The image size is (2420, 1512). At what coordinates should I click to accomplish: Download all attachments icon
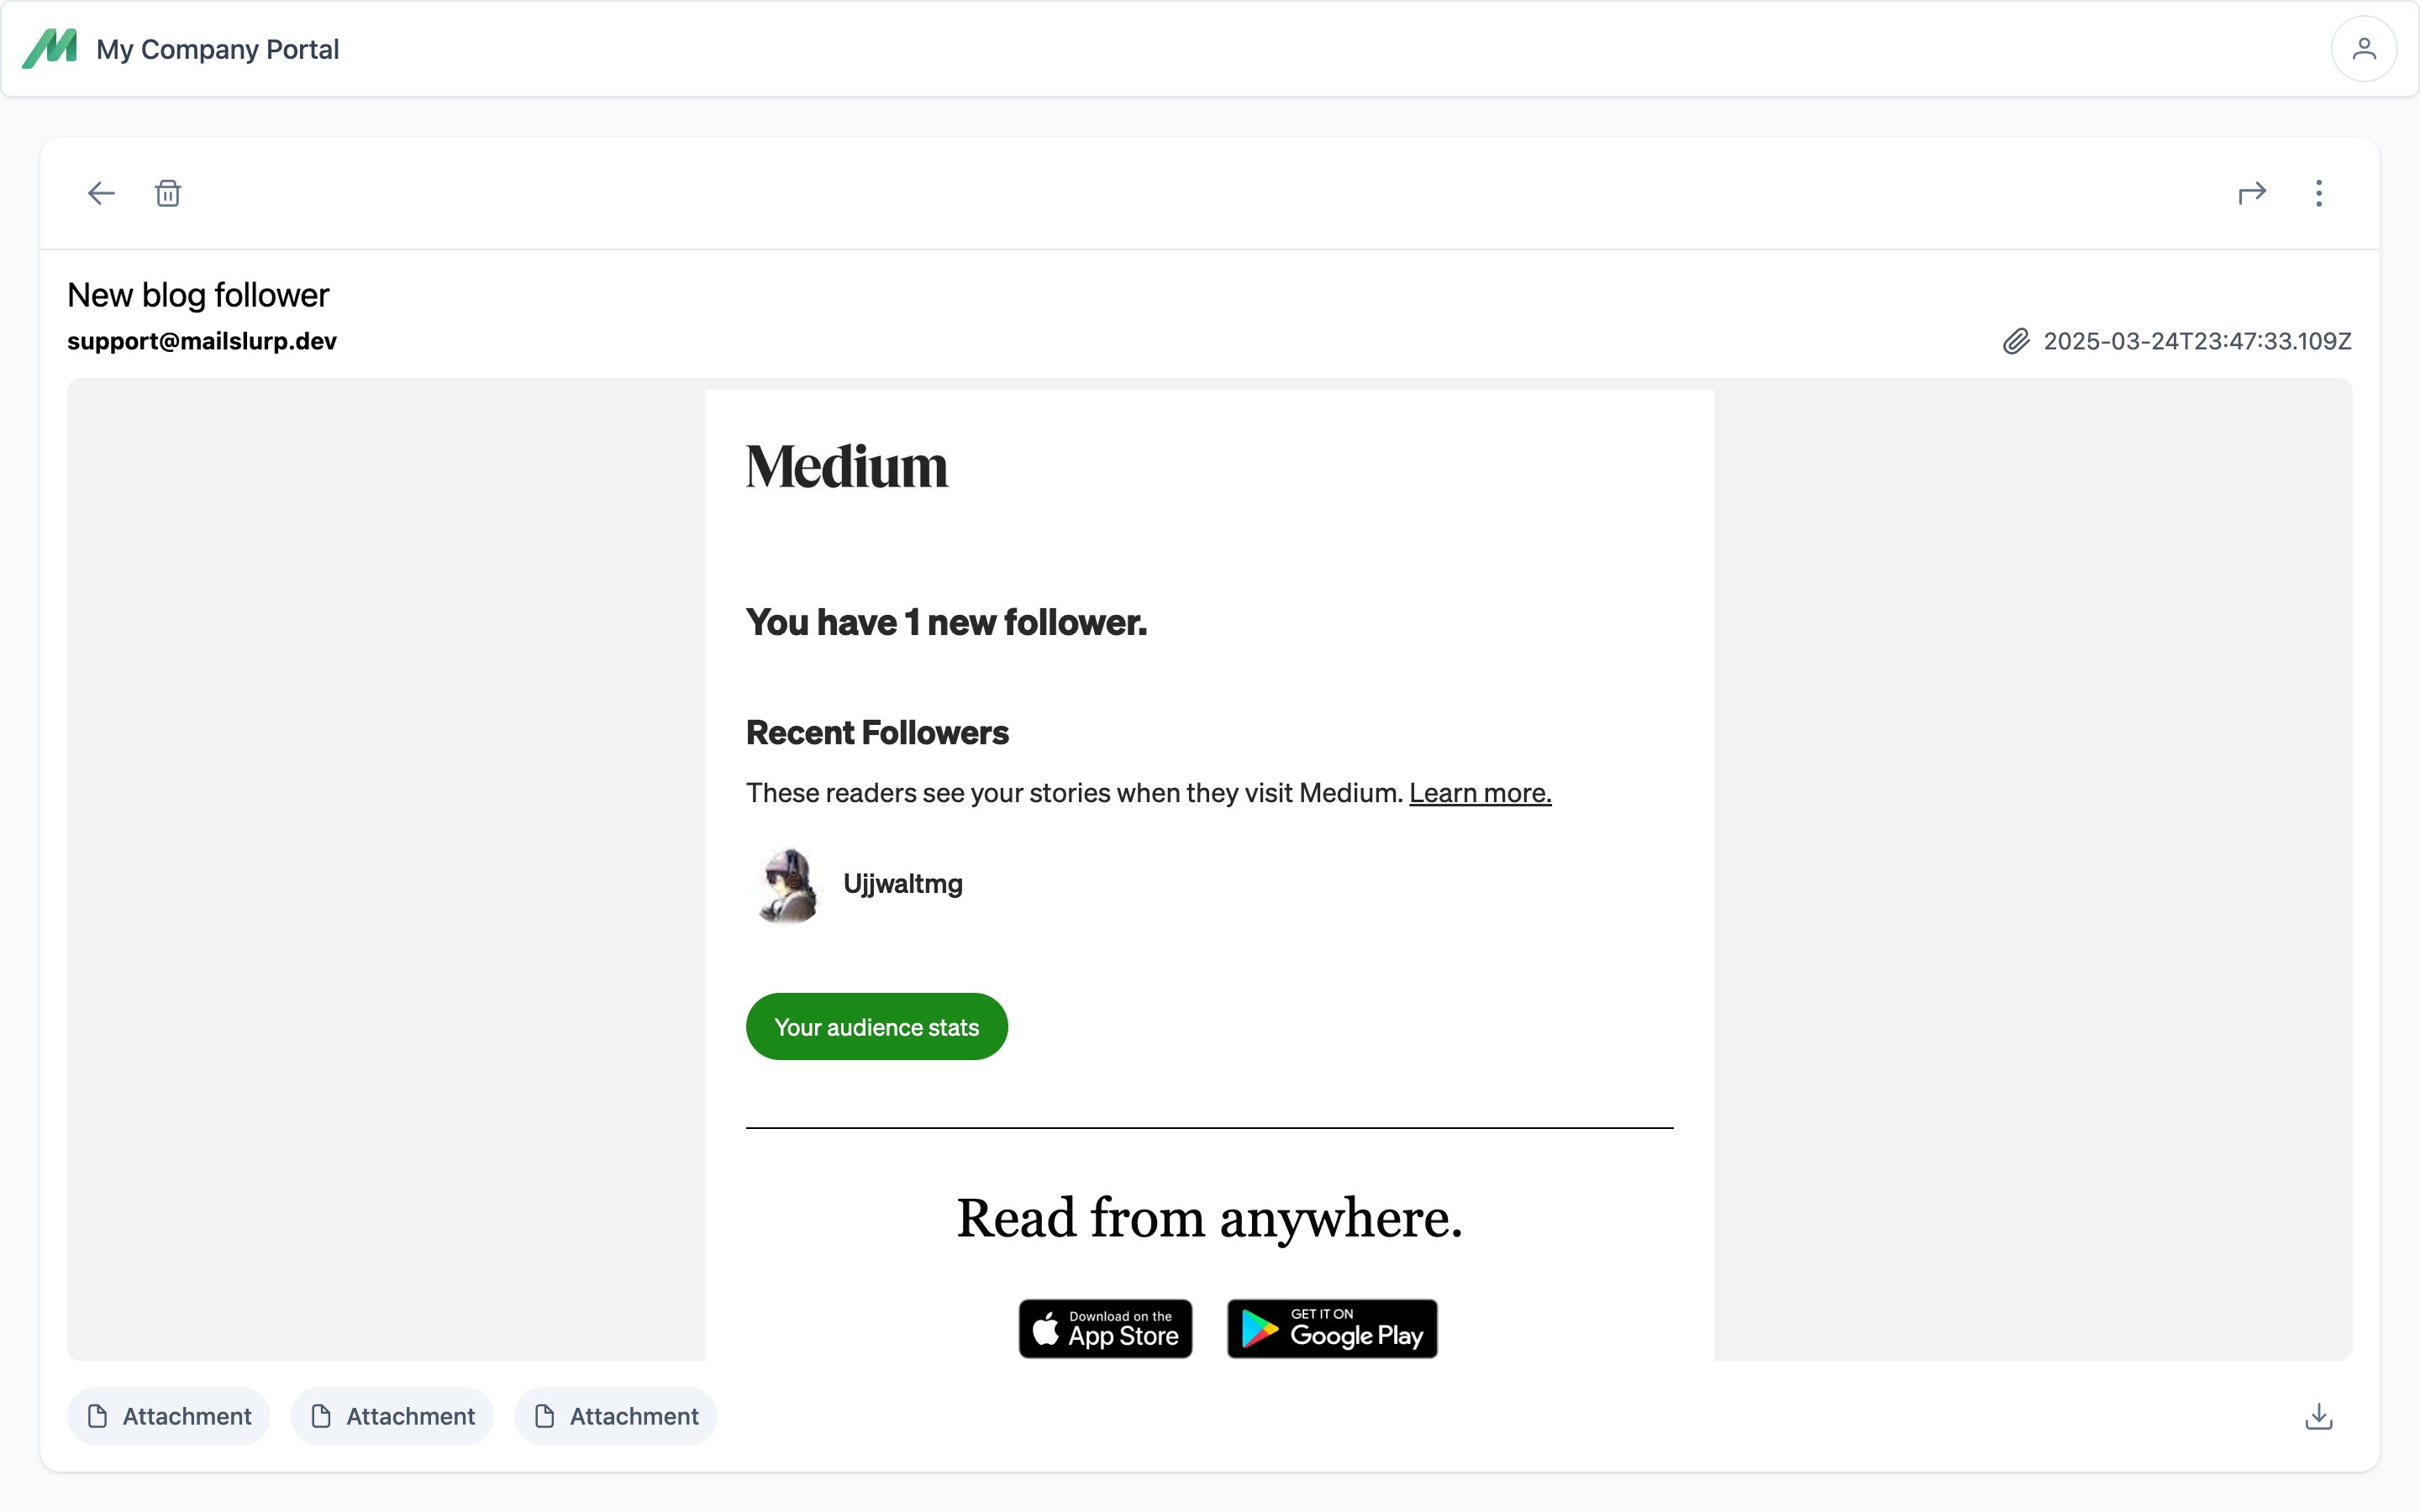pos(2318,1416)
